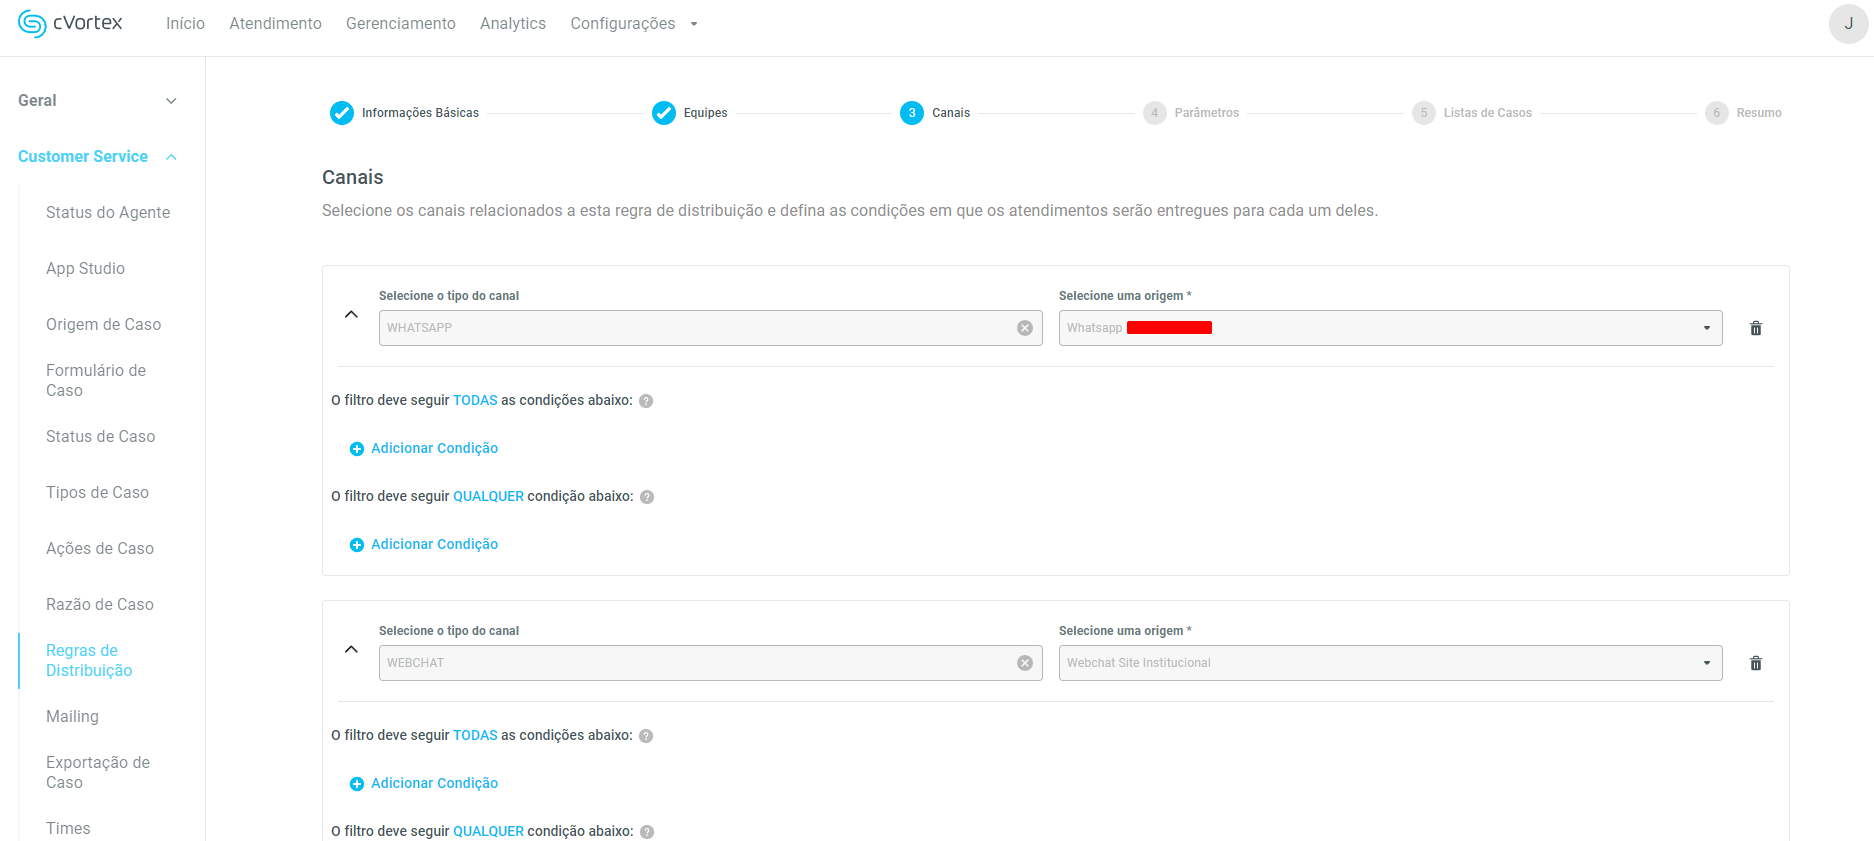Clear the WHATSAPP channel type field

pyautogui.click(x=1024, y=328)
